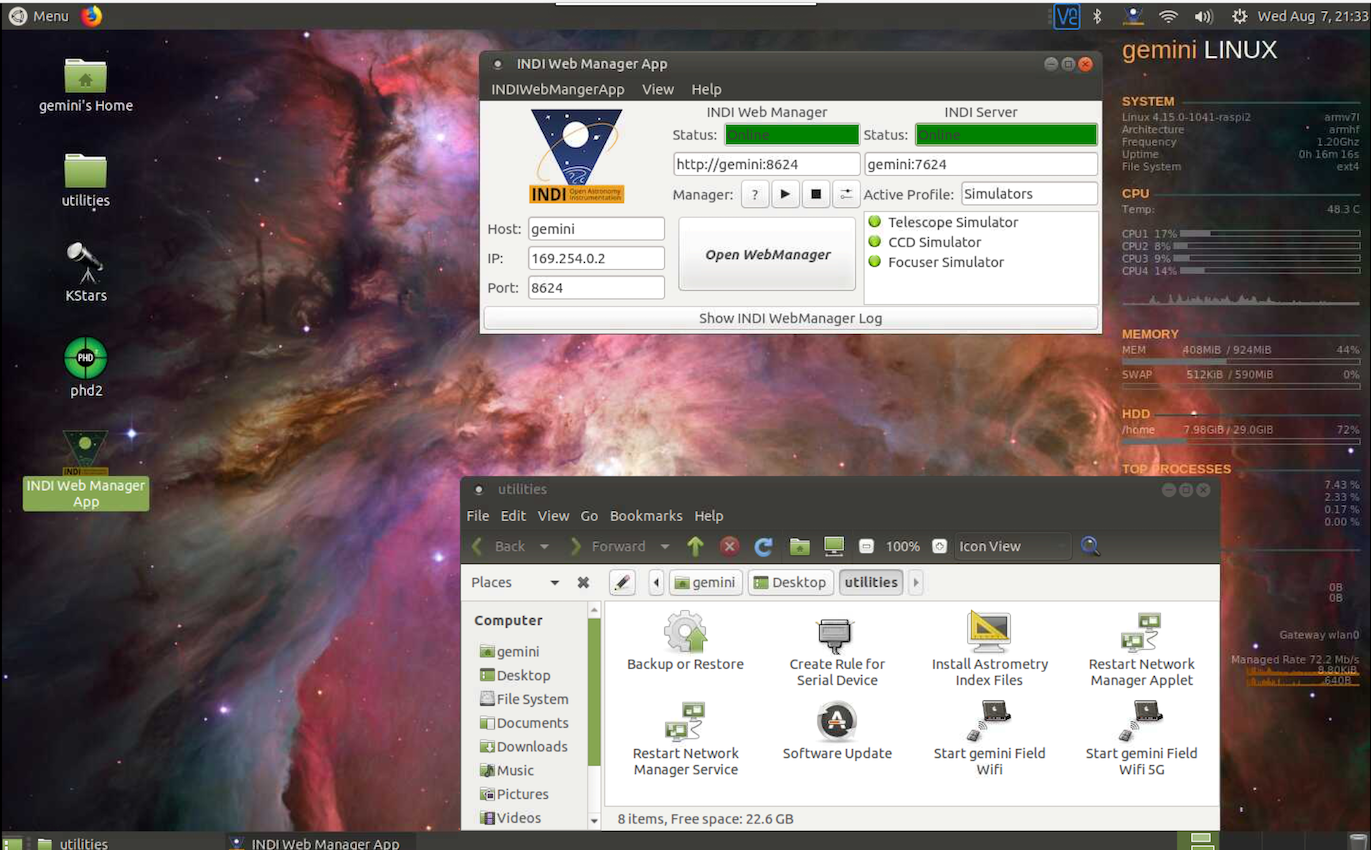This screenshot has height=850, width=1371.
Task: Click the Forward button in file manager
Action: coord(608,546)
